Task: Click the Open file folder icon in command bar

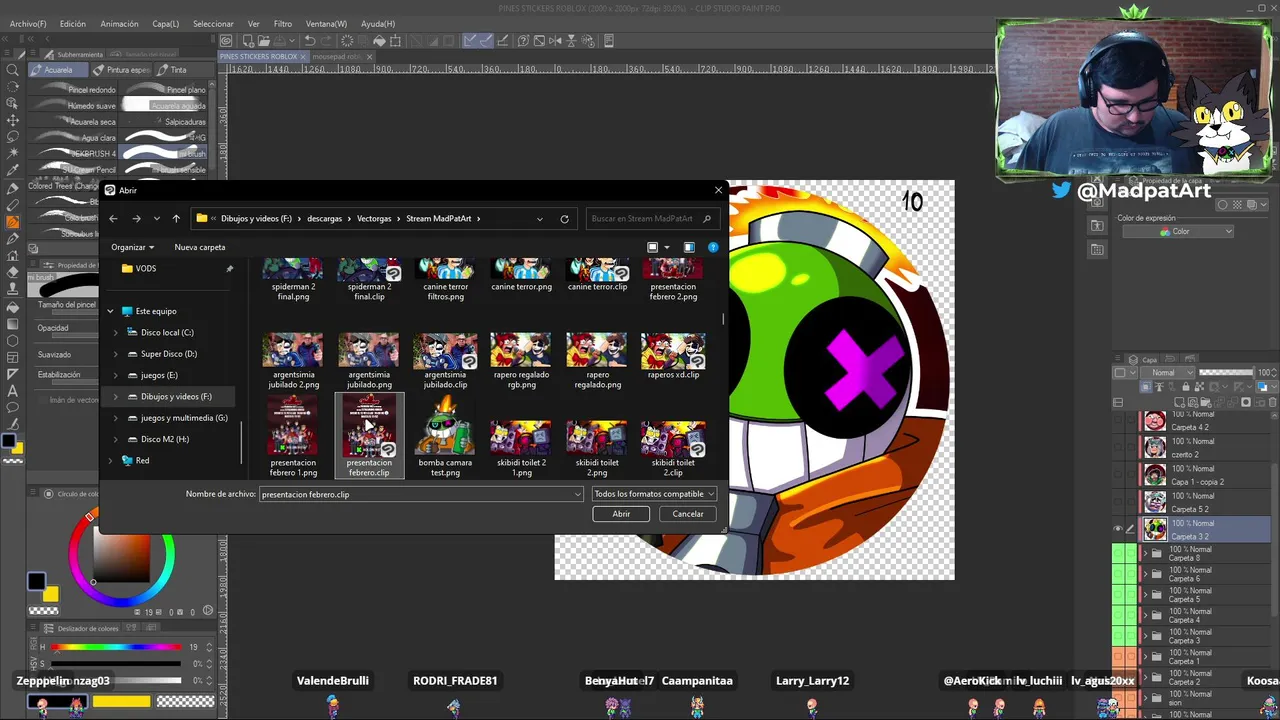Action: point(263,40)
